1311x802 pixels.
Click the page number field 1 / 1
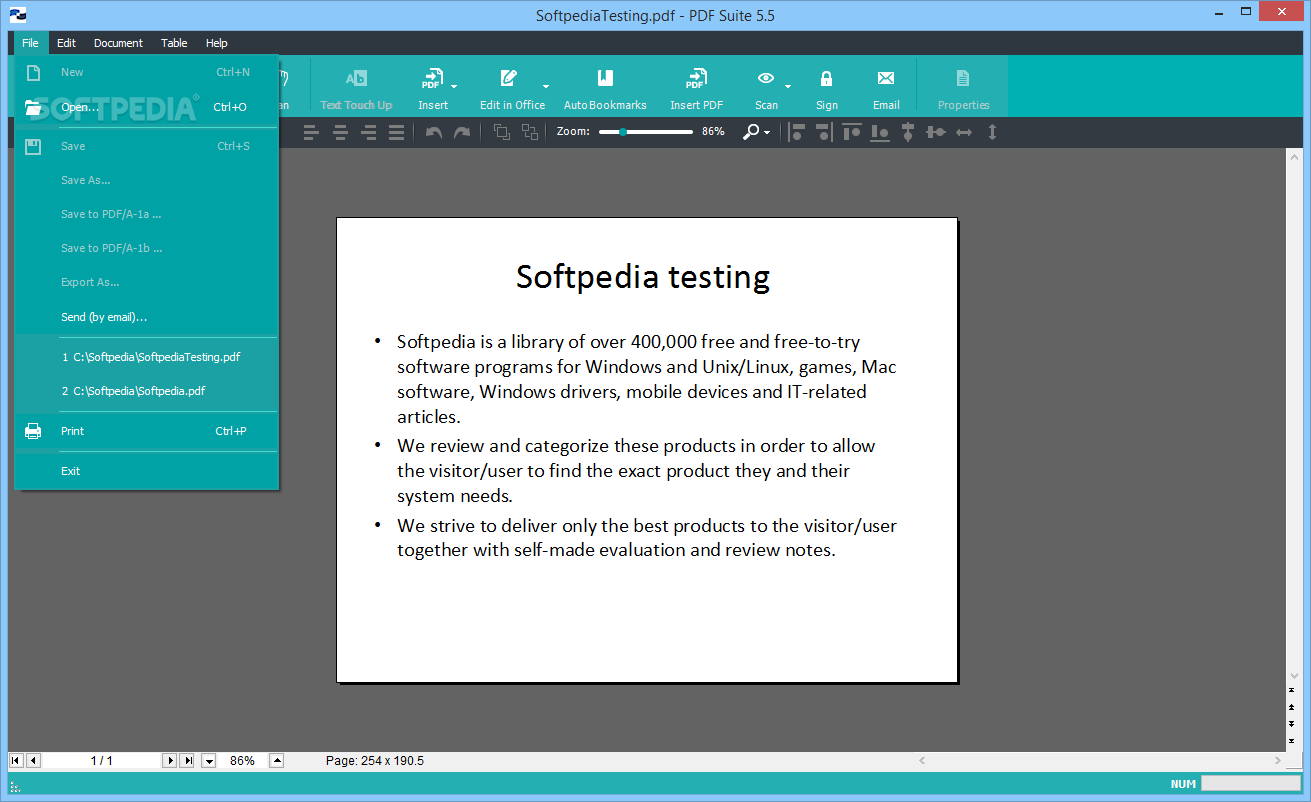pos(101,761)
